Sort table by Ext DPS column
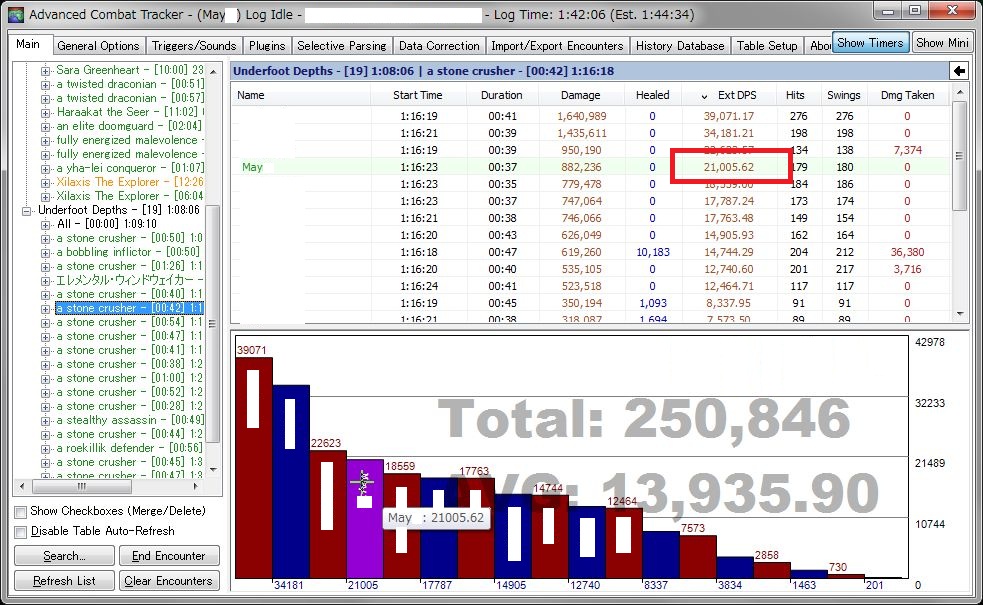983x605 pixels. (730, 95)
